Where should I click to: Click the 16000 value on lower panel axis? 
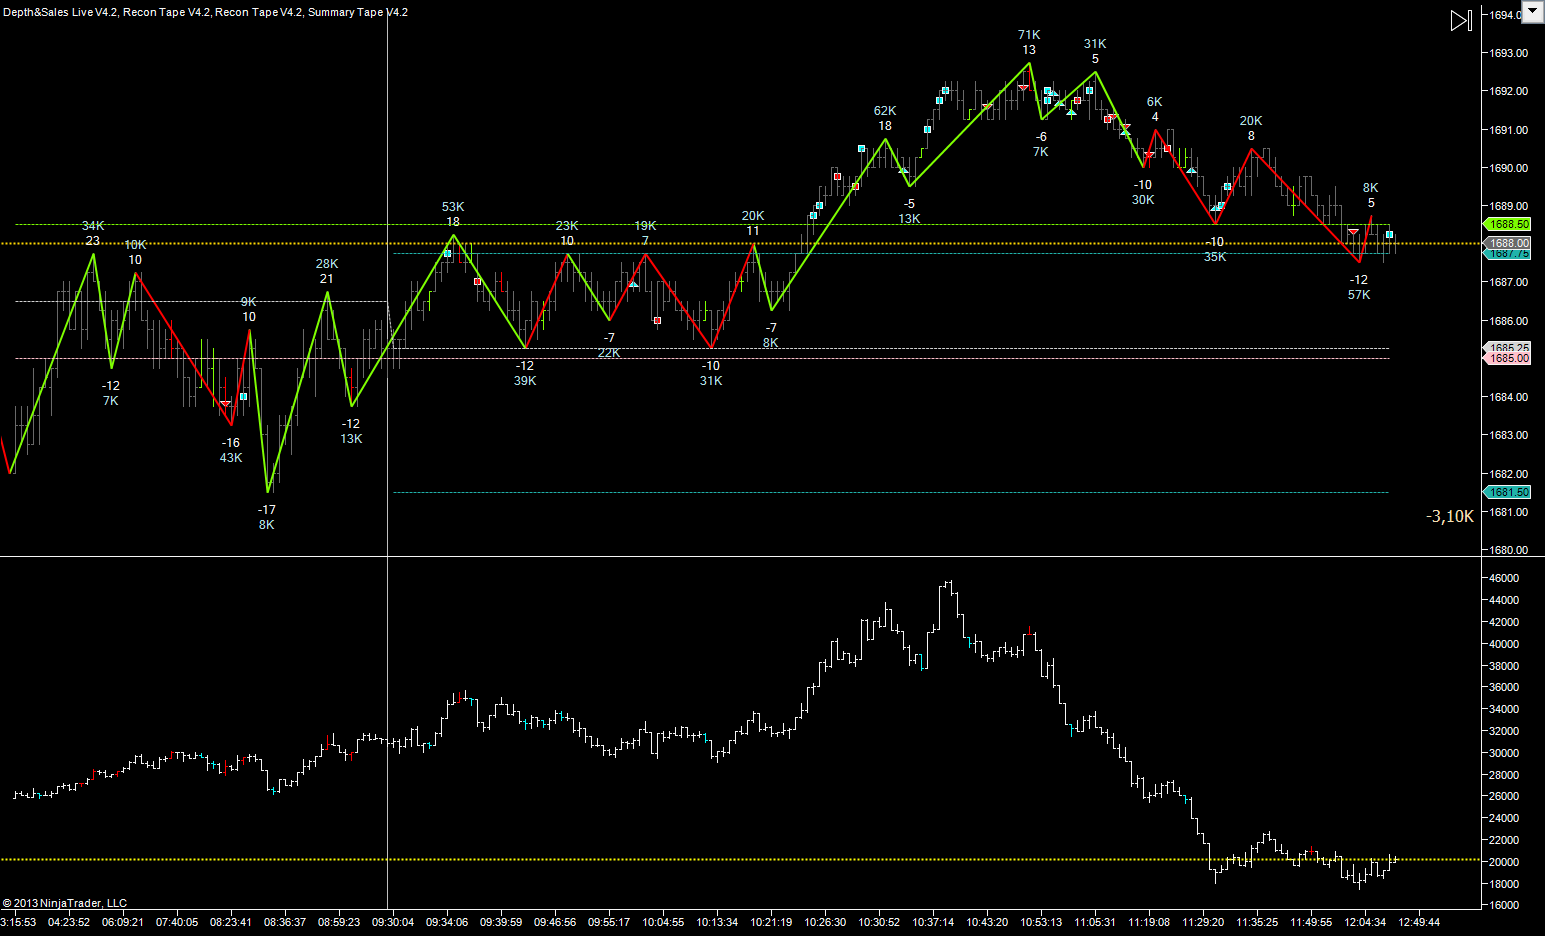coord(1505,905)
